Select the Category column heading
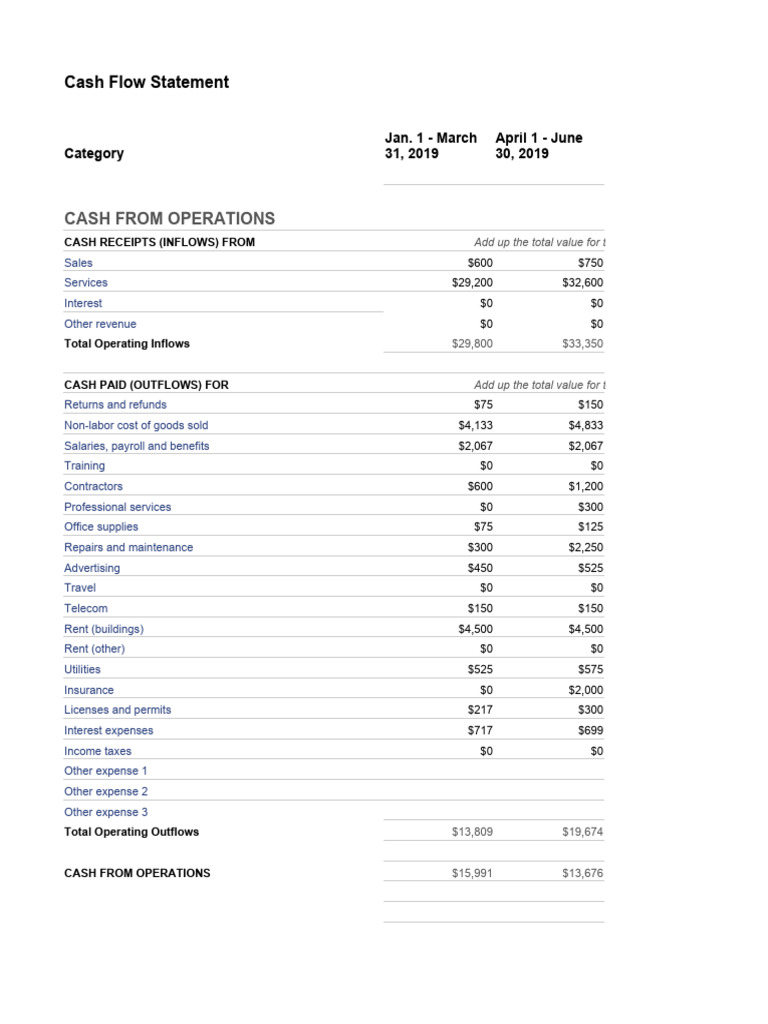Image resolution: width=768 pixels, height=1024 pixels. (x=94, y=154)
